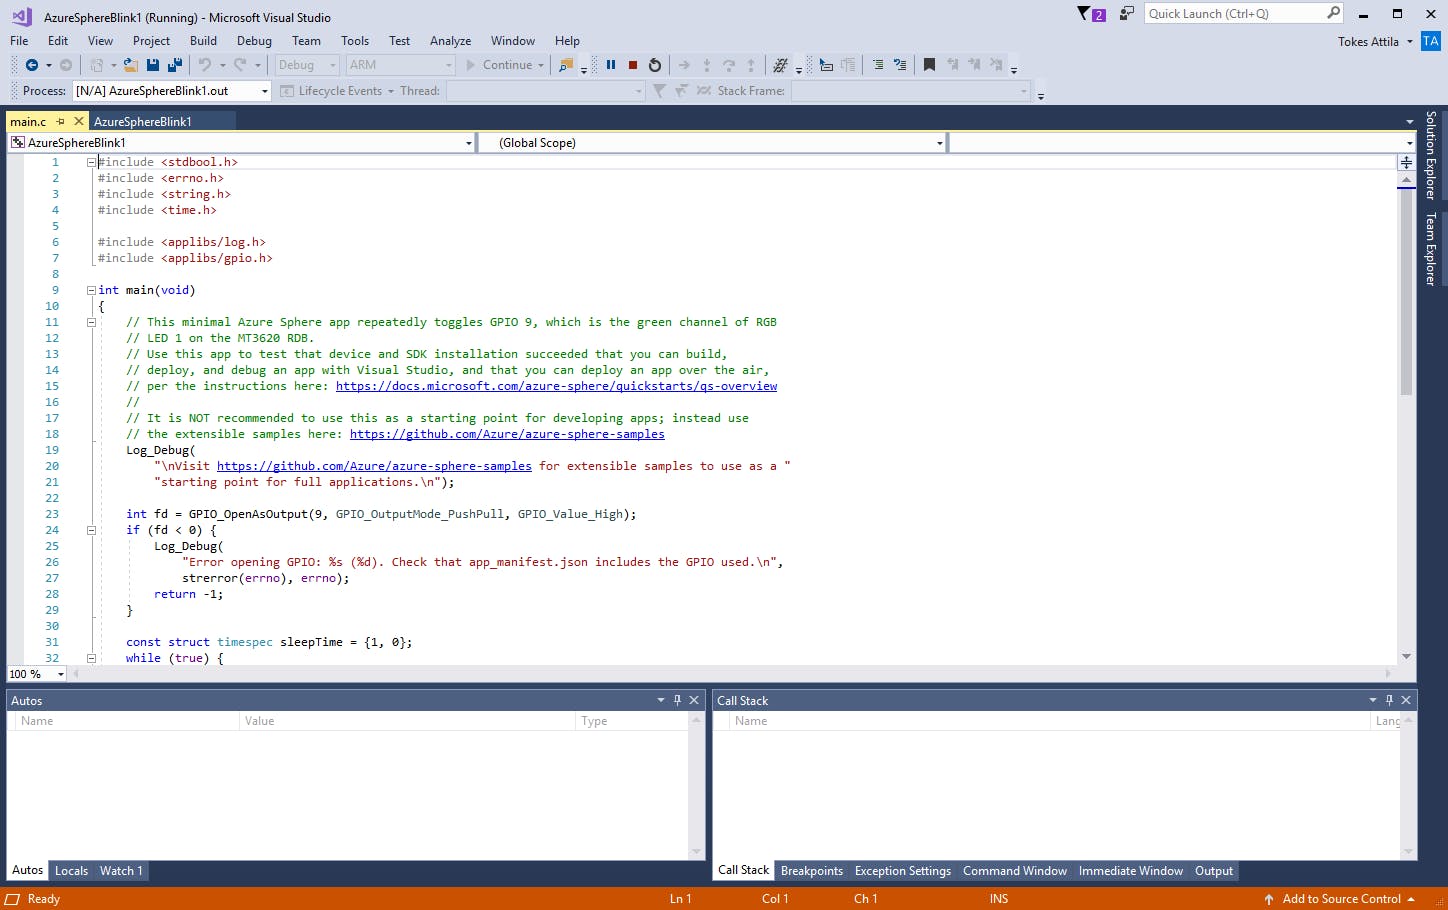Click the Save floppy disk icon
The height and width of the screenshot is (910, 1448).
[153, 65]
